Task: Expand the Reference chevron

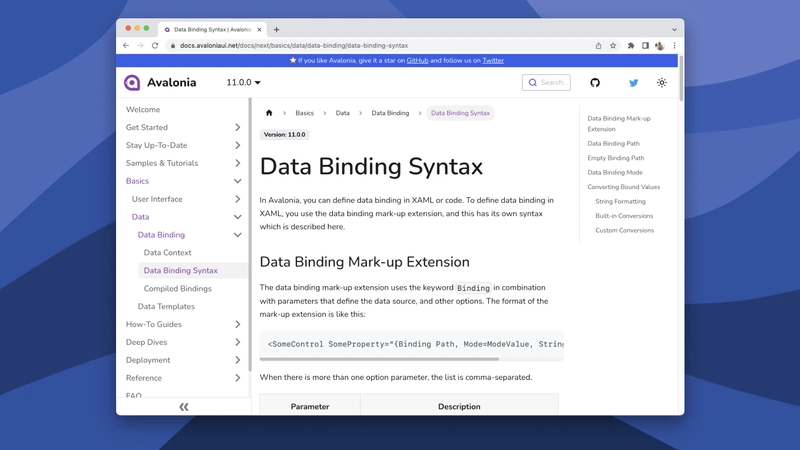Action: click(x=238, y=378)
